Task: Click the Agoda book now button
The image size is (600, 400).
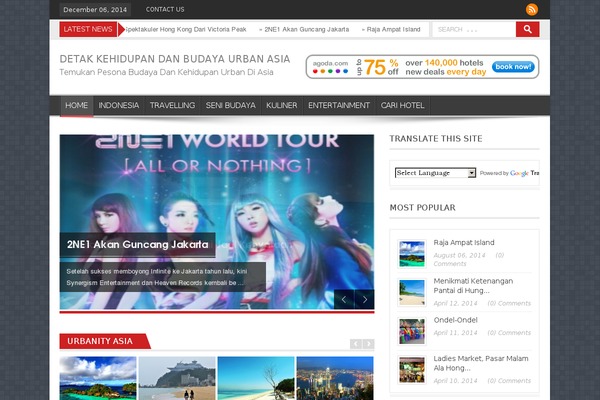Action: pos(513,67)
